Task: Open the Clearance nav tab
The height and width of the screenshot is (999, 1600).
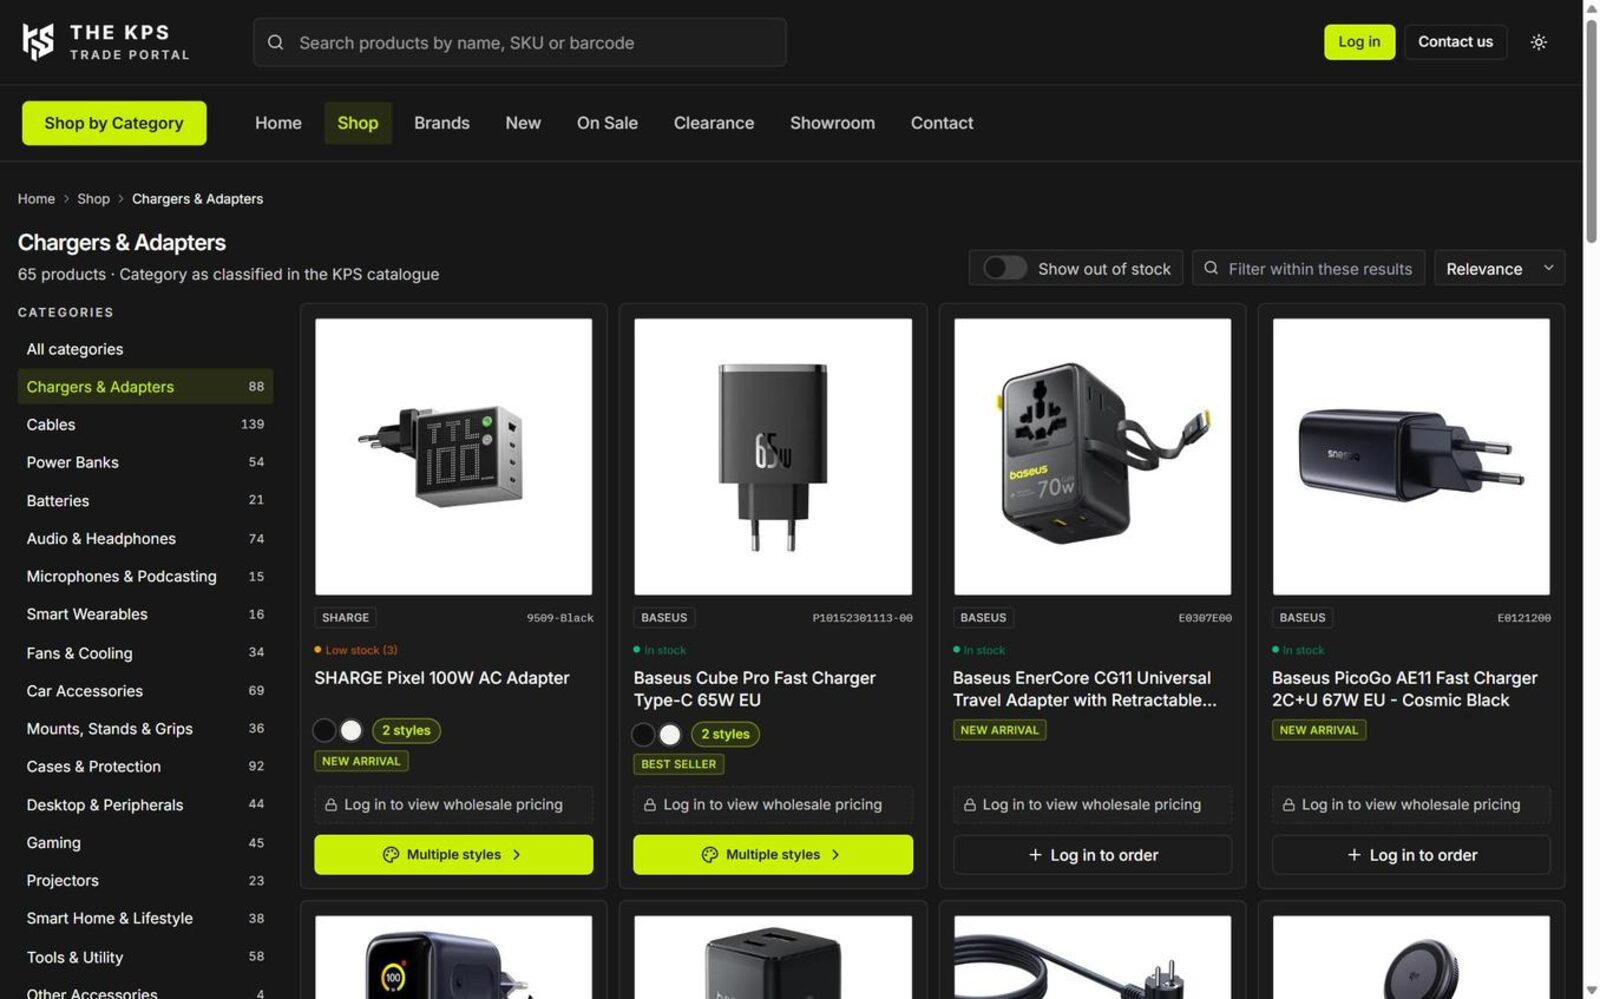Action: [714, 123]
